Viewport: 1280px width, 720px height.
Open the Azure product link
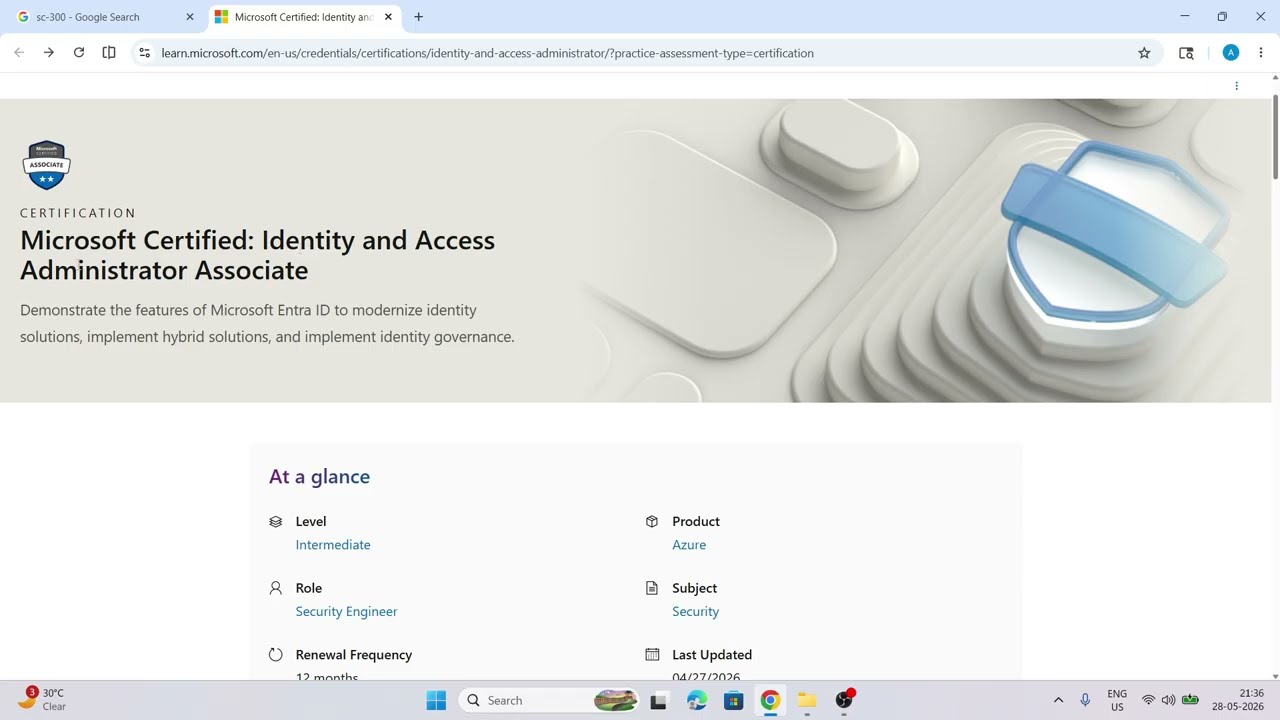689,545
